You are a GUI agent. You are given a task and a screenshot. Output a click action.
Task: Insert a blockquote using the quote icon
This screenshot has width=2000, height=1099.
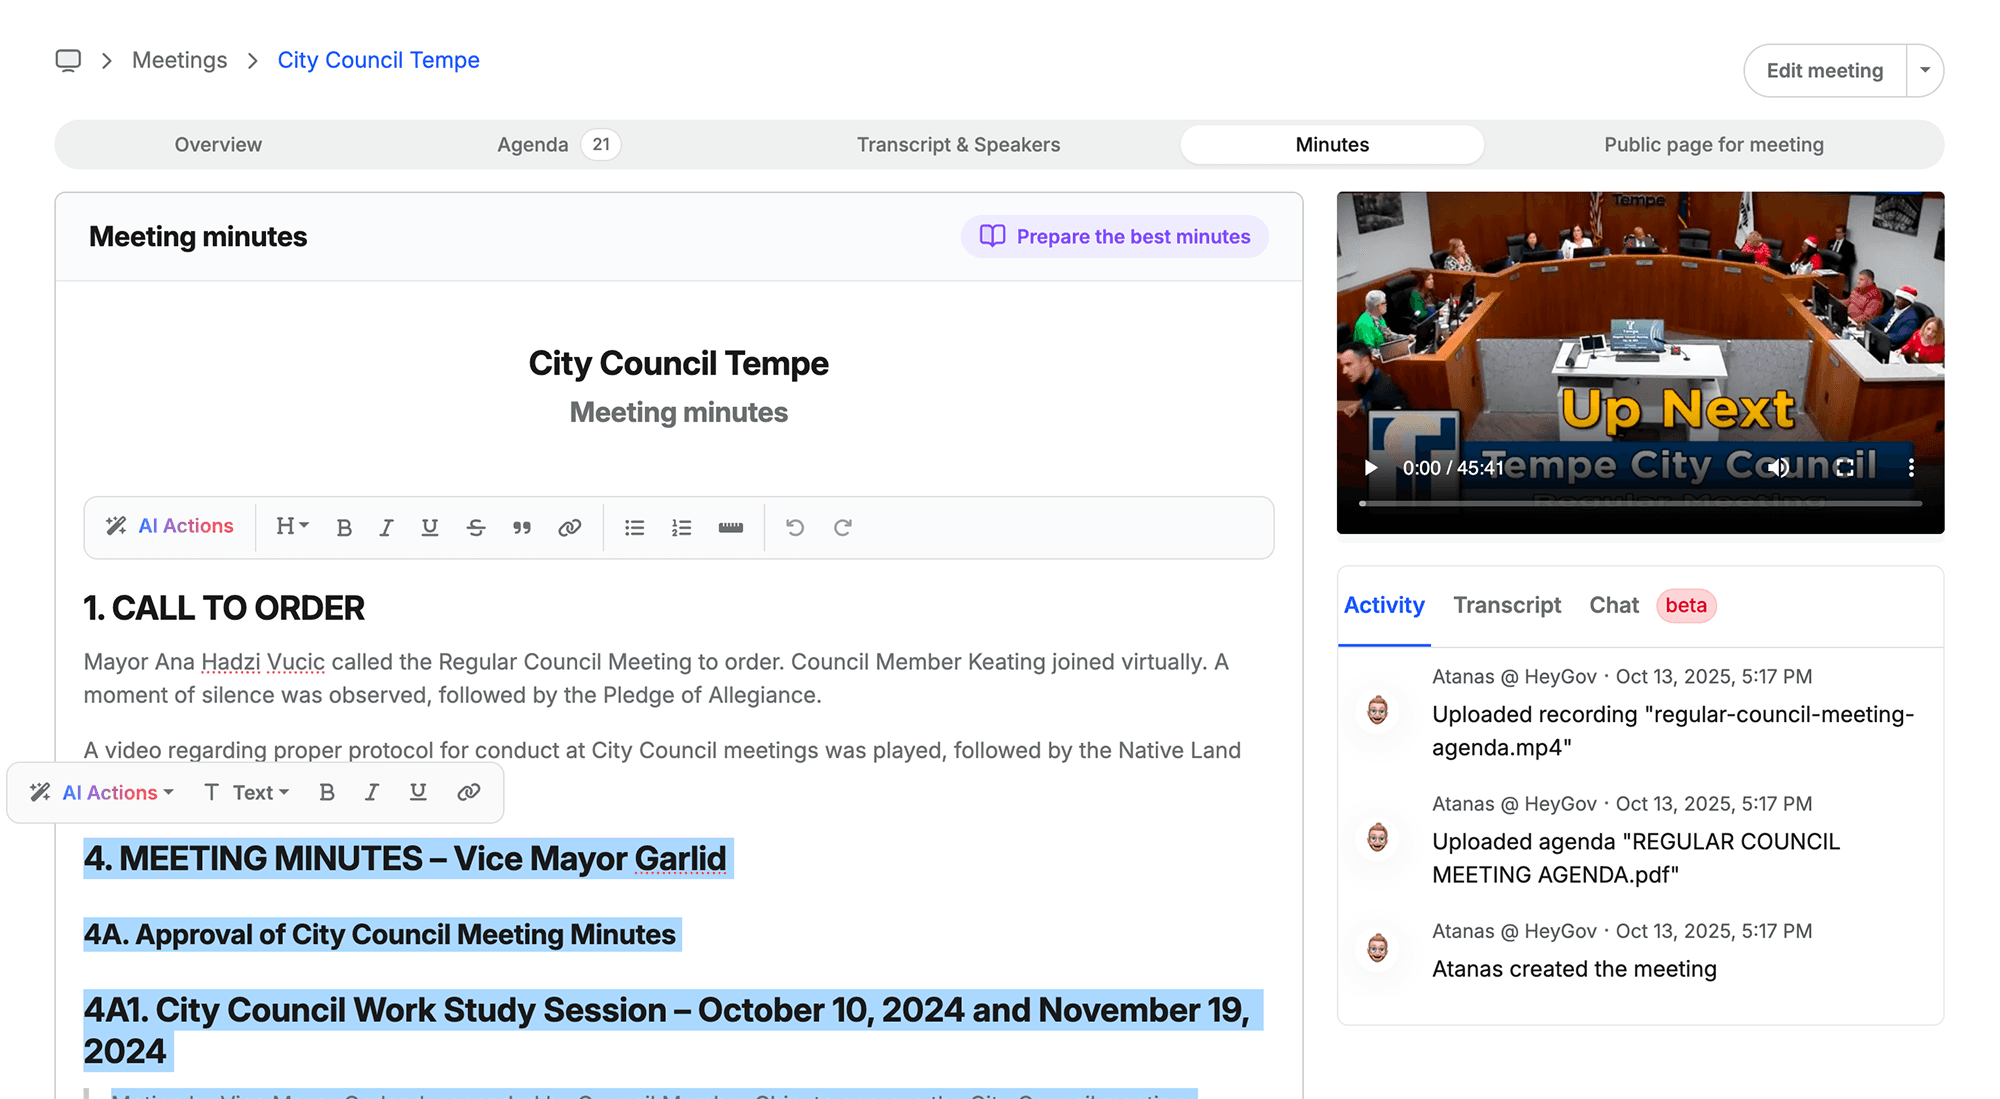click(522, 527)
